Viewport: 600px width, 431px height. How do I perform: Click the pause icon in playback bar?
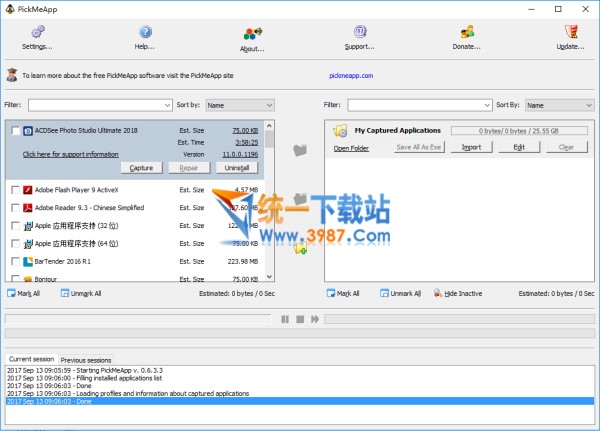[x=285, y=319]
